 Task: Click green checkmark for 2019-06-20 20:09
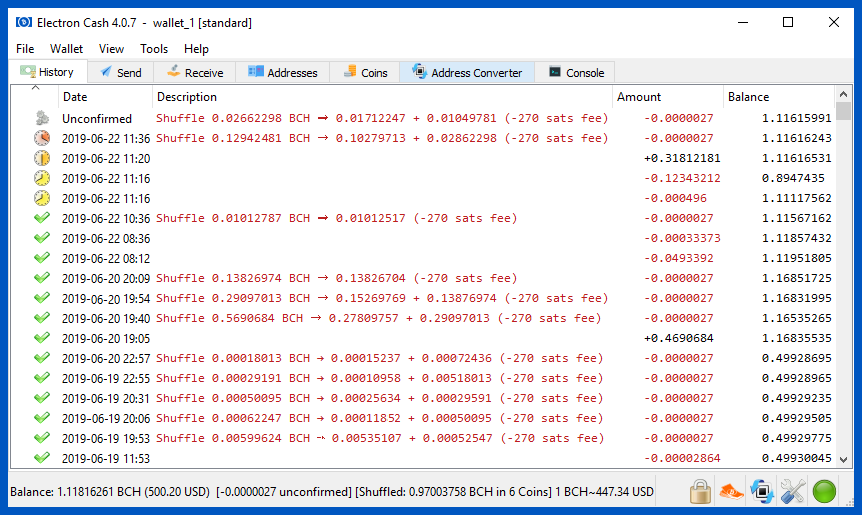click(42, 278)
